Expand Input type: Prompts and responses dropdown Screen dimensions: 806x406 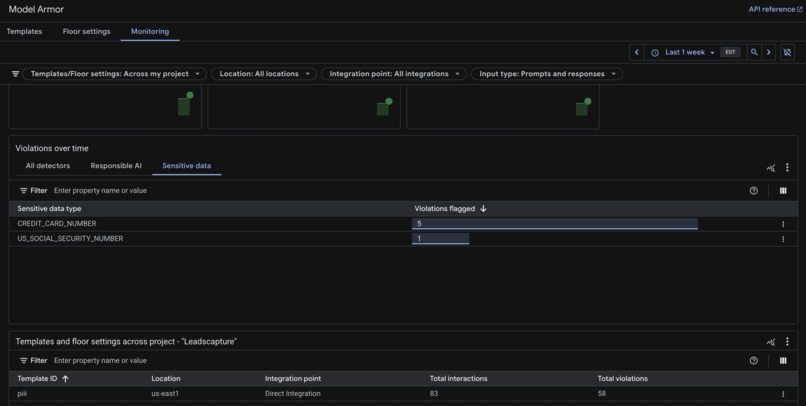(x=547, y=74)
